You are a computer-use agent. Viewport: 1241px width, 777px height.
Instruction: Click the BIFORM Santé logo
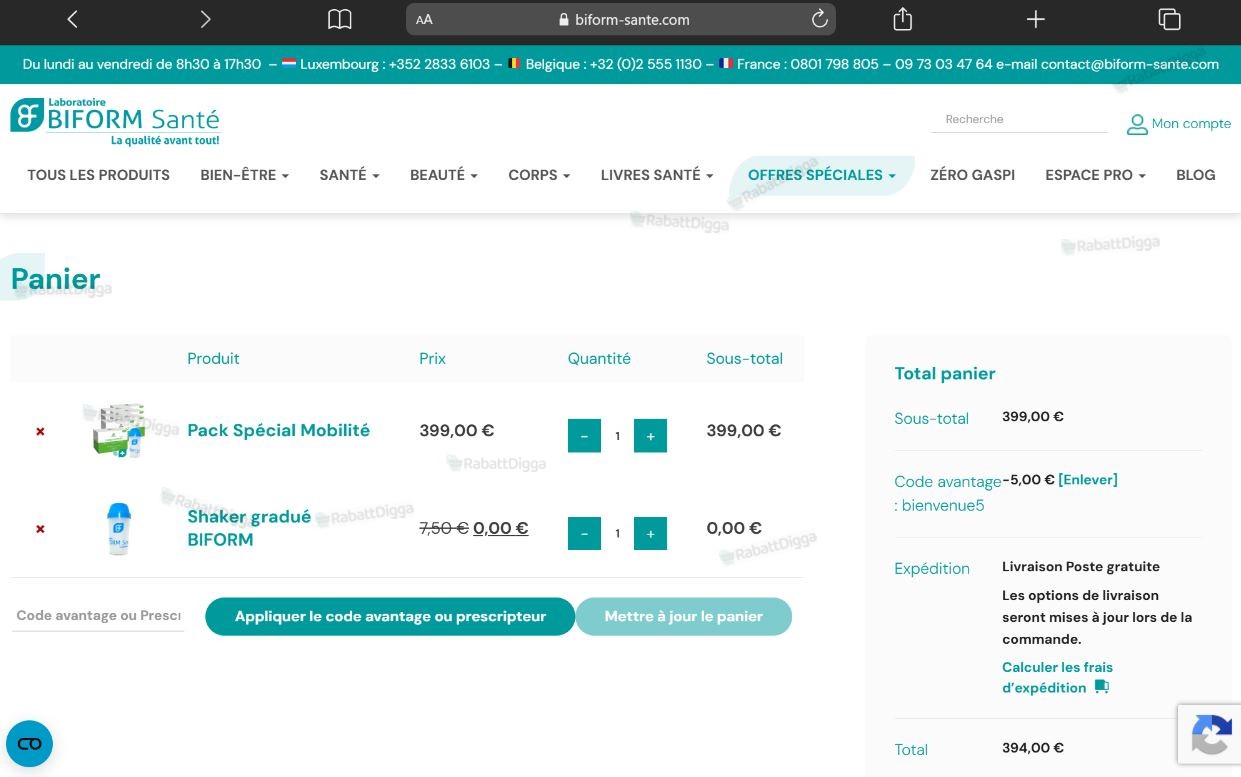(115, 122)
